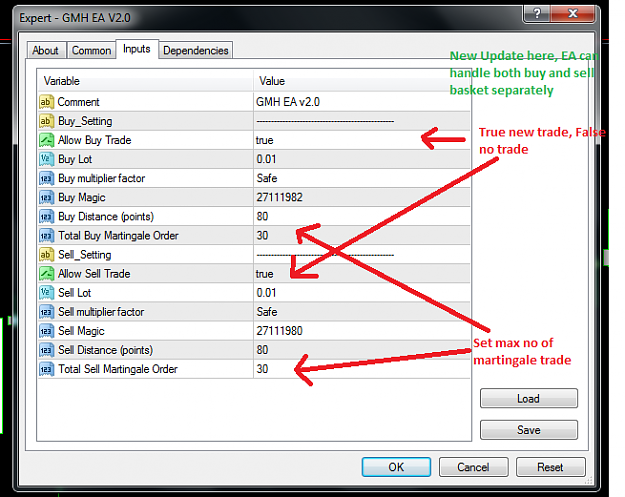
Task: Click the integer icon beside Sell multiplier factor
Action: pyautogui.click(x=46, y=312)
